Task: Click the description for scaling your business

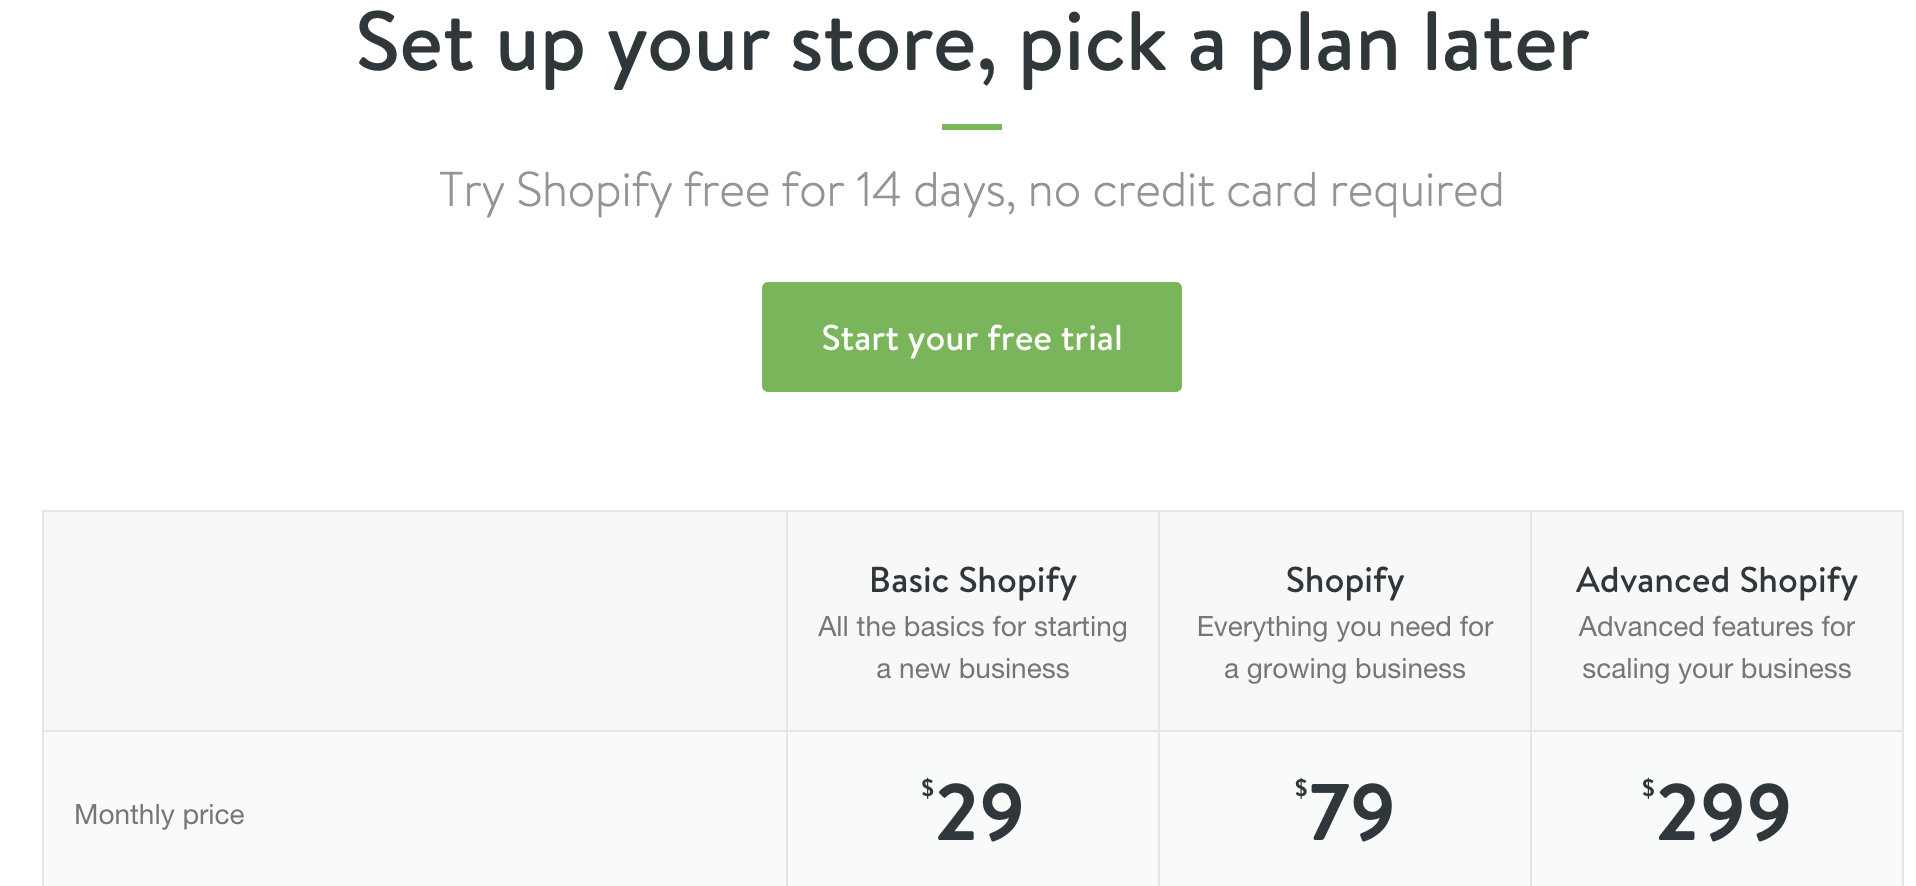Action: [x=1714, y=648]
